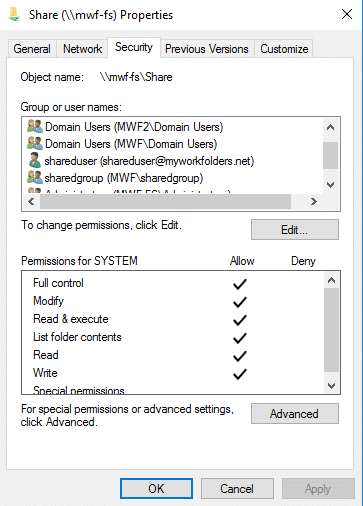The image size is (363, 506).
Task: Click the Cancel button
Action: point(237,489)
